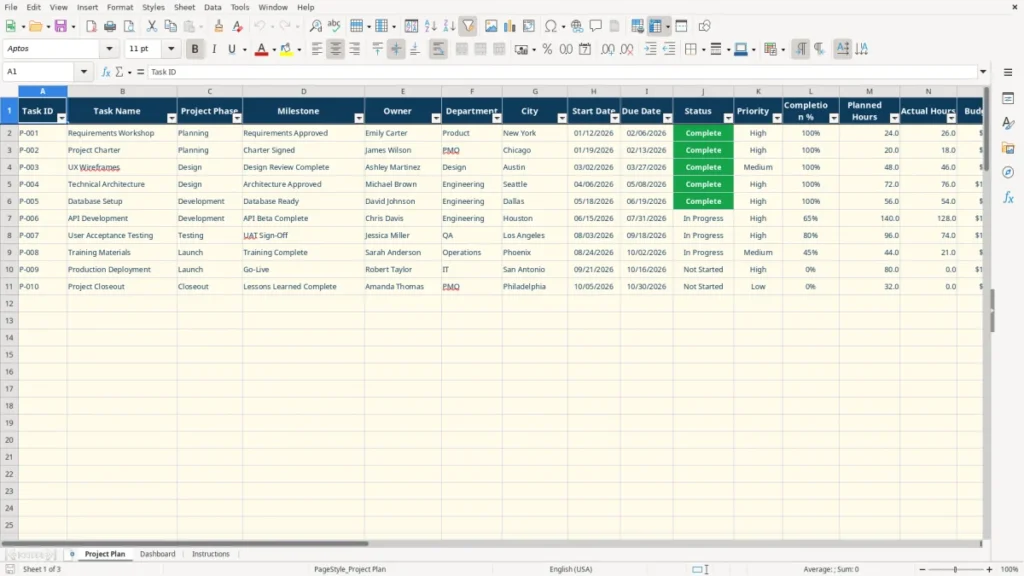Open Name Box dropdown arrow
The image size is (1024, 576).
84,72
